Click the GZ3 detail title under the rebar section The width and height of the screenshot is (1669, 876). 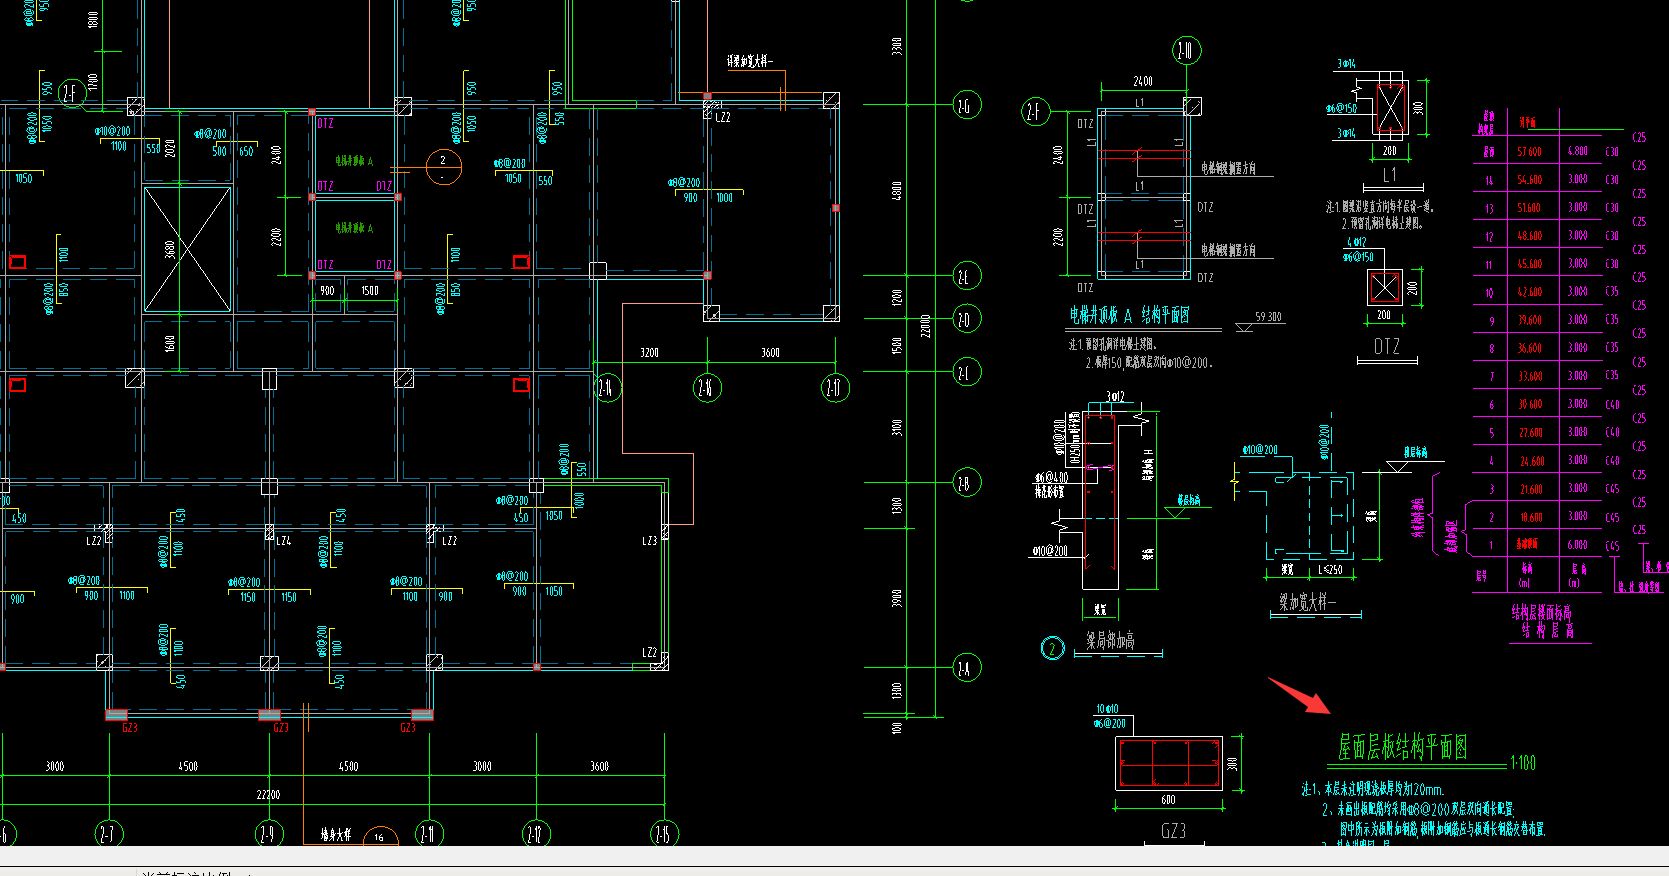tap(1174, 831)
